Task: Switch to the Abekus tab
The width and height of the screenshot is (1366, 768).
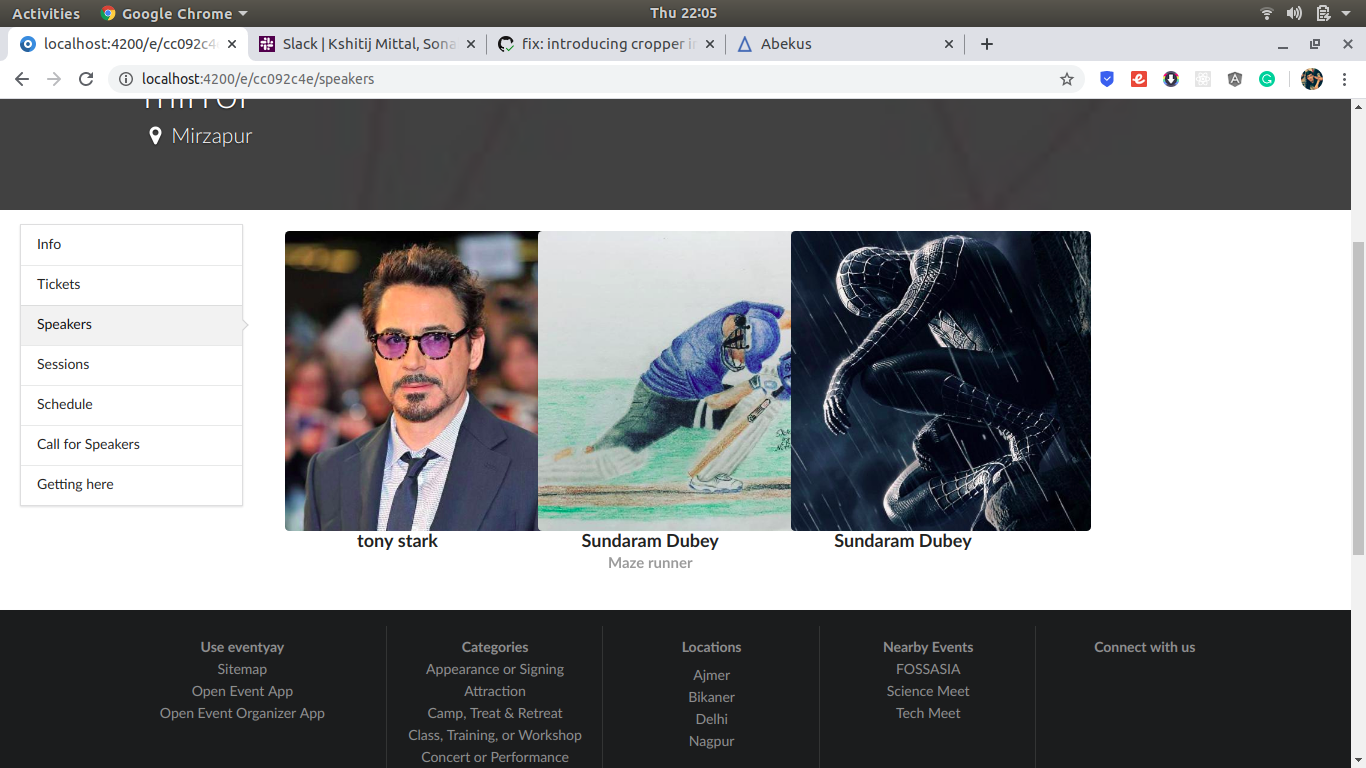Action: [845, 44]
